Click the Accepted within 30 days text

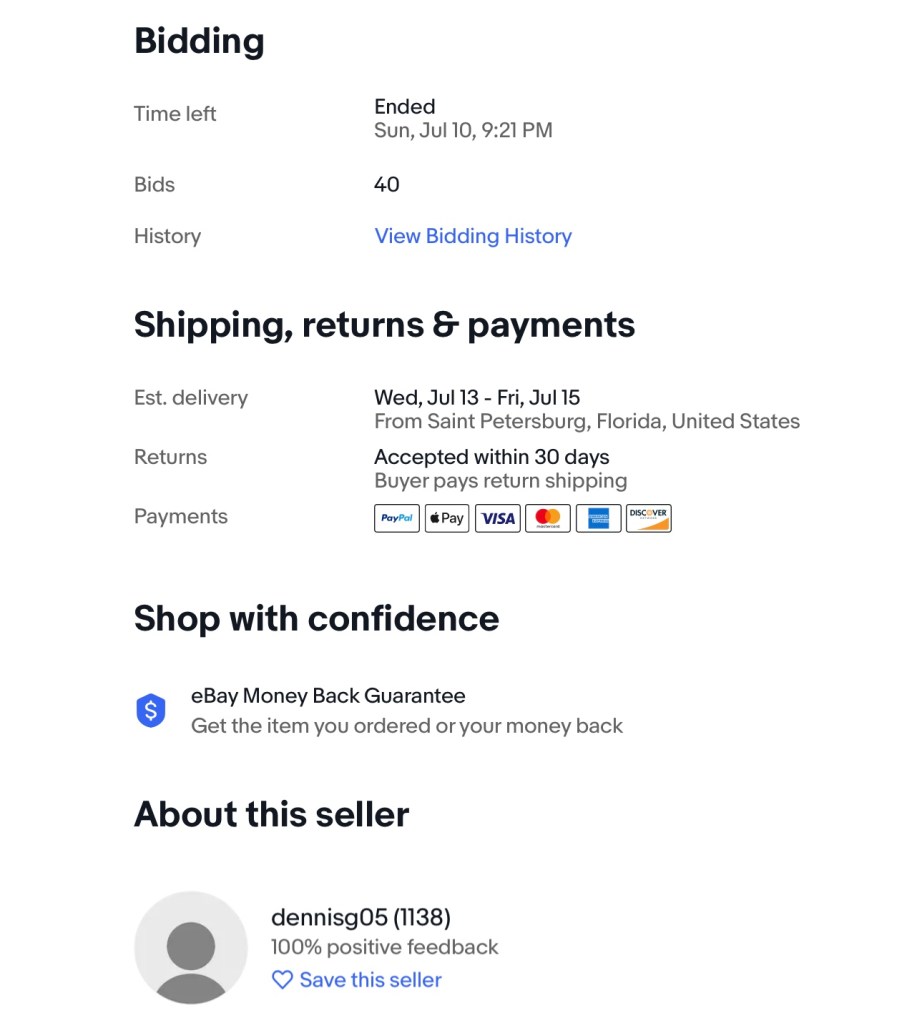click(x=491, y=457)
